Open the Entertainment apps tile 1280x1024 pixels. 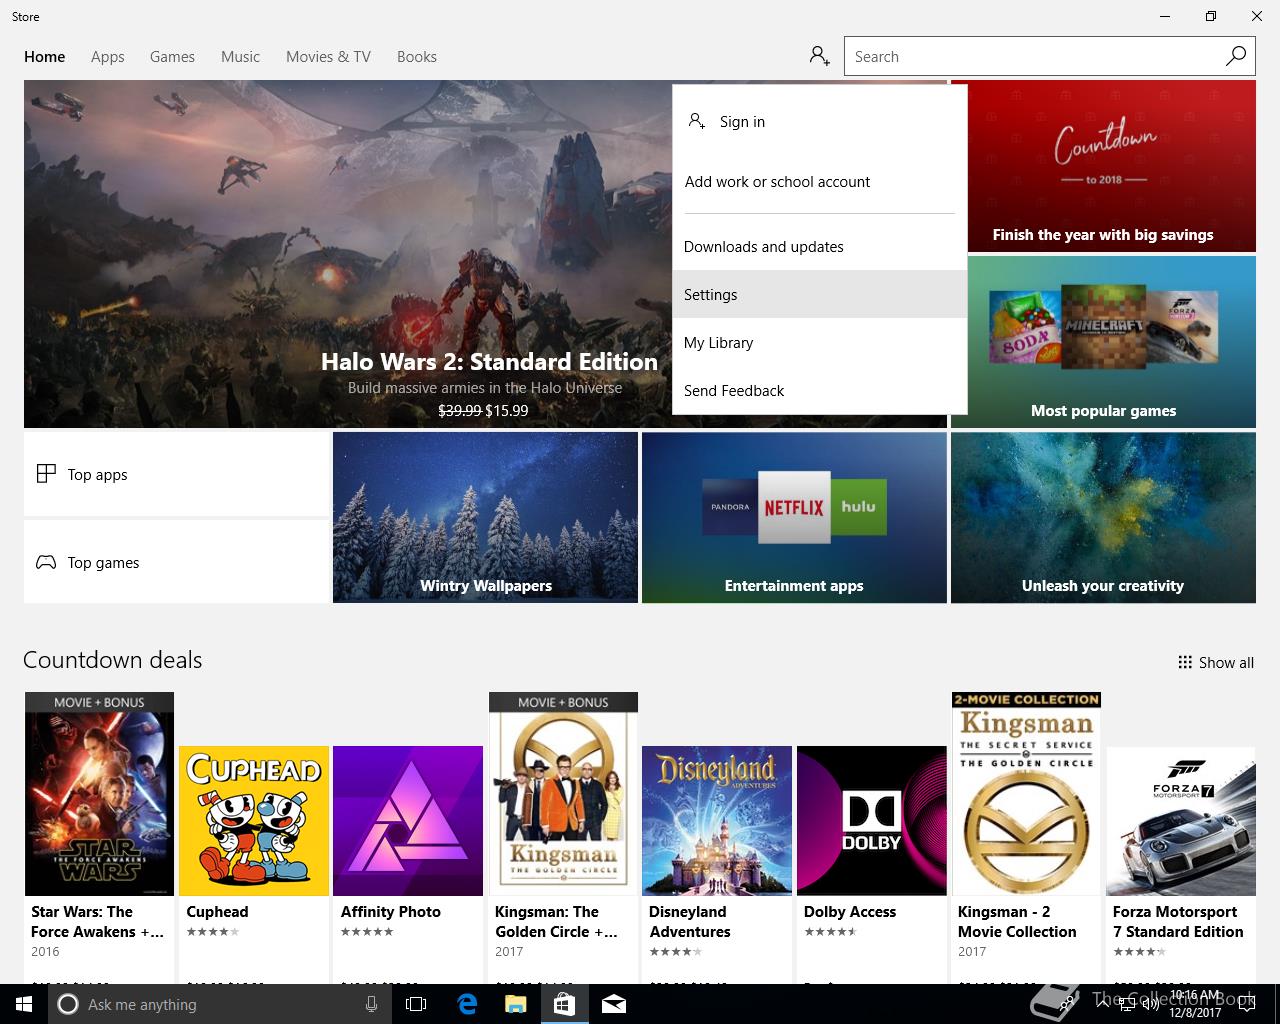794,517
